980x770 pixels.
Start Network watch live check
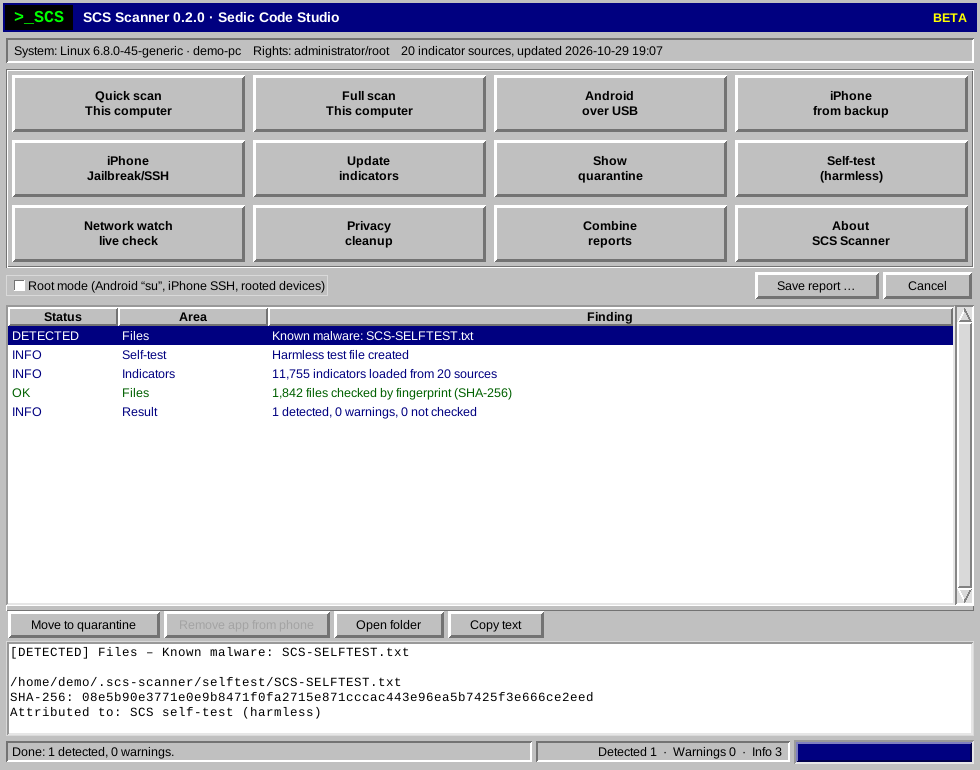pyautogui.click(x=128, y=234)
